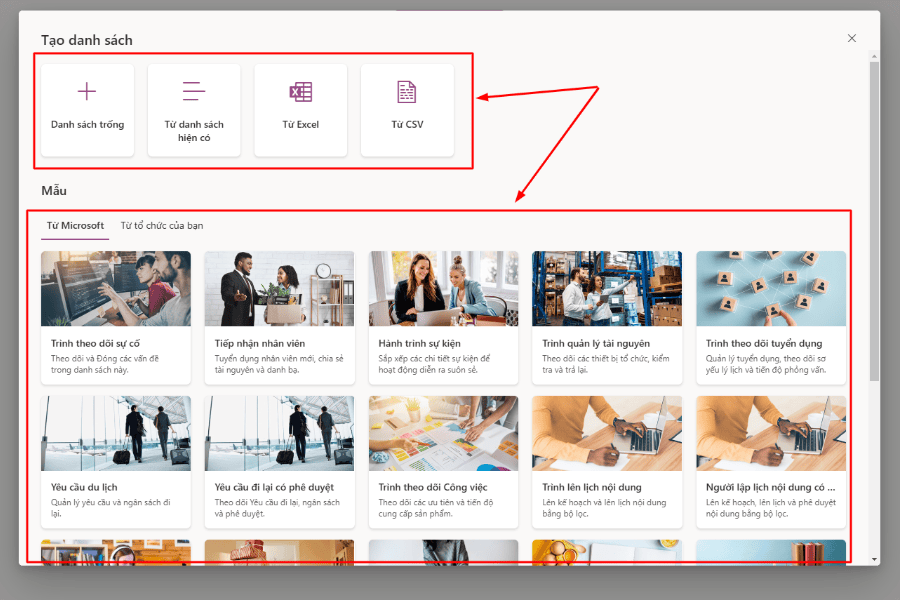The image size is (900, 600).
Task: Open the Hành trình sự kiện template image
Action: tap(443, 288)
